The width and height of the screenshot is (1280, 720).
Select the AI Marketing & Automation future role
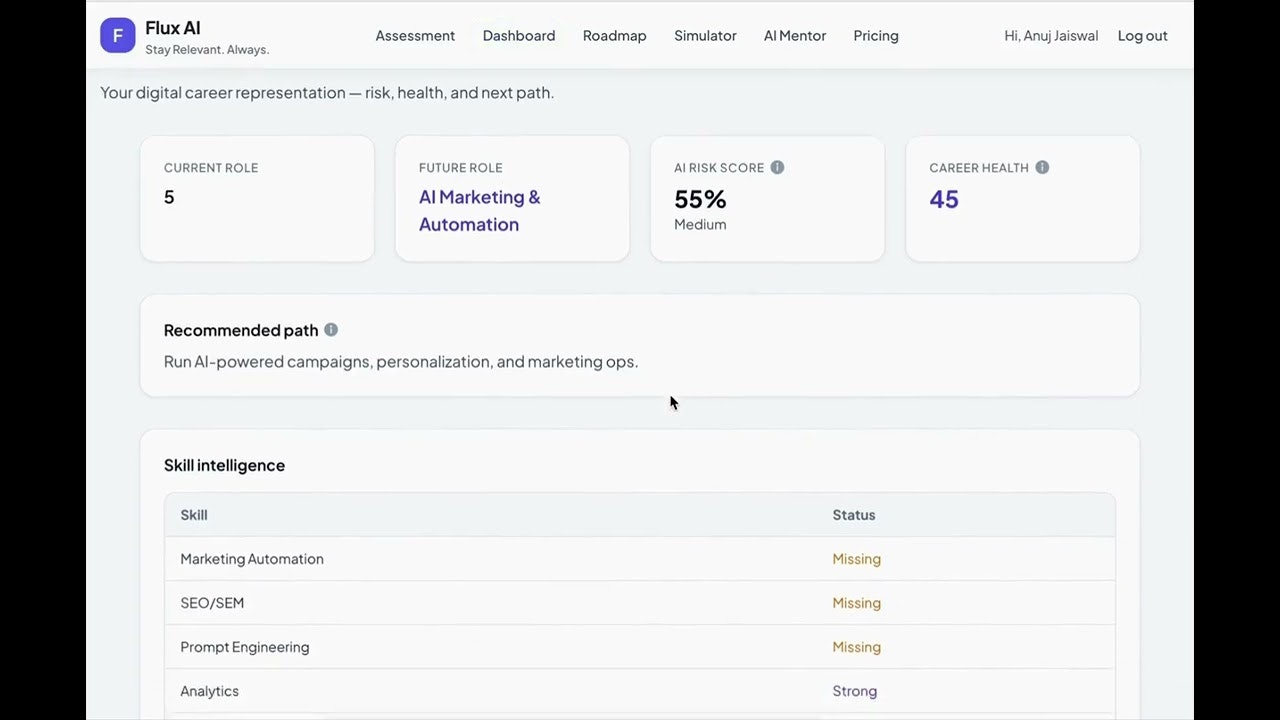(480, 211)
